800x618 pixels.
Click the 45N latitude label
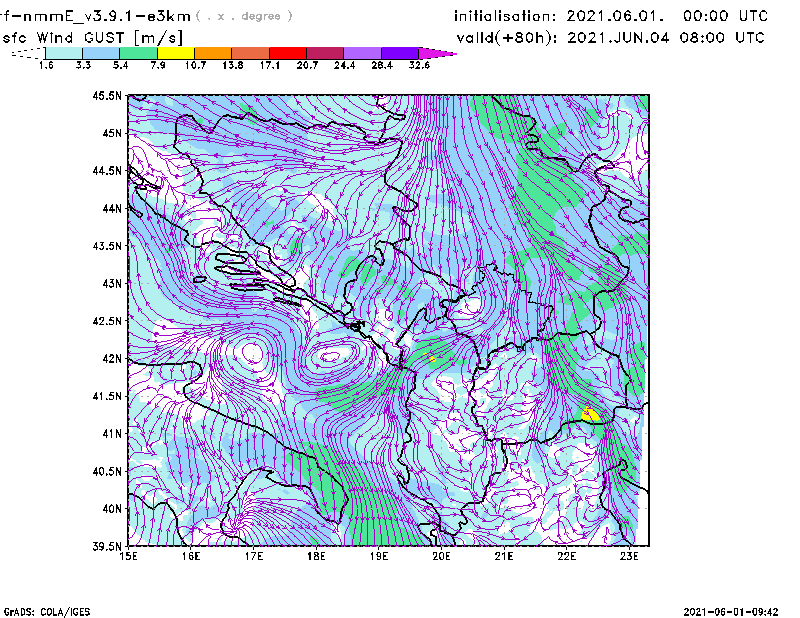pyautogui.click(x=112, y=133)
